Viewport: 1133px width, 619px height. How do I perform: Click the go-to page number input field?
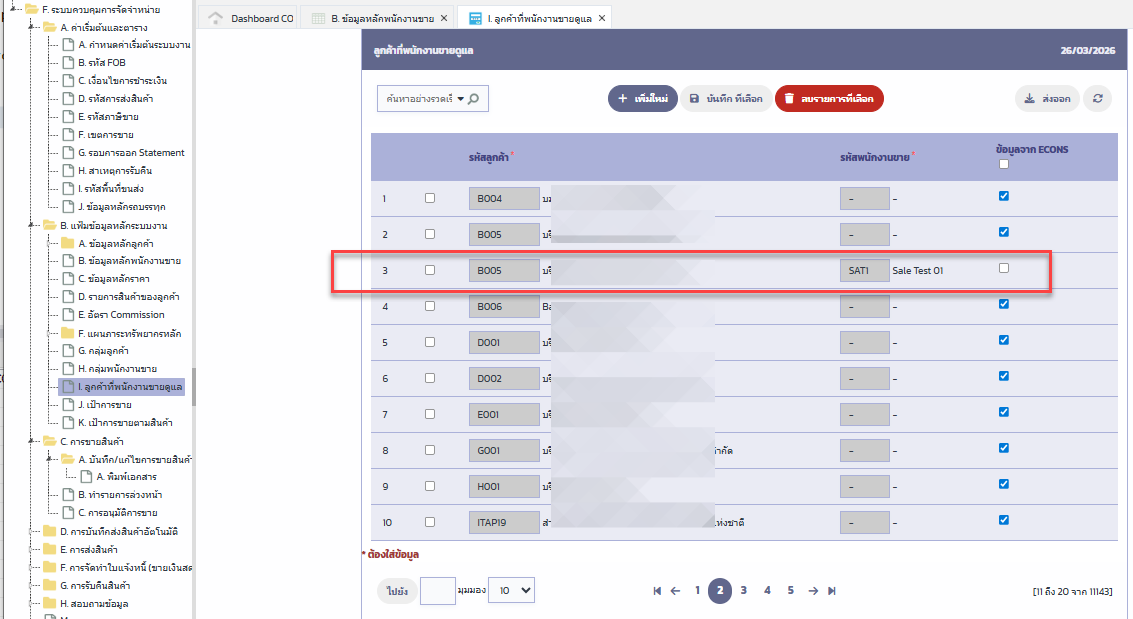point(437,591)
